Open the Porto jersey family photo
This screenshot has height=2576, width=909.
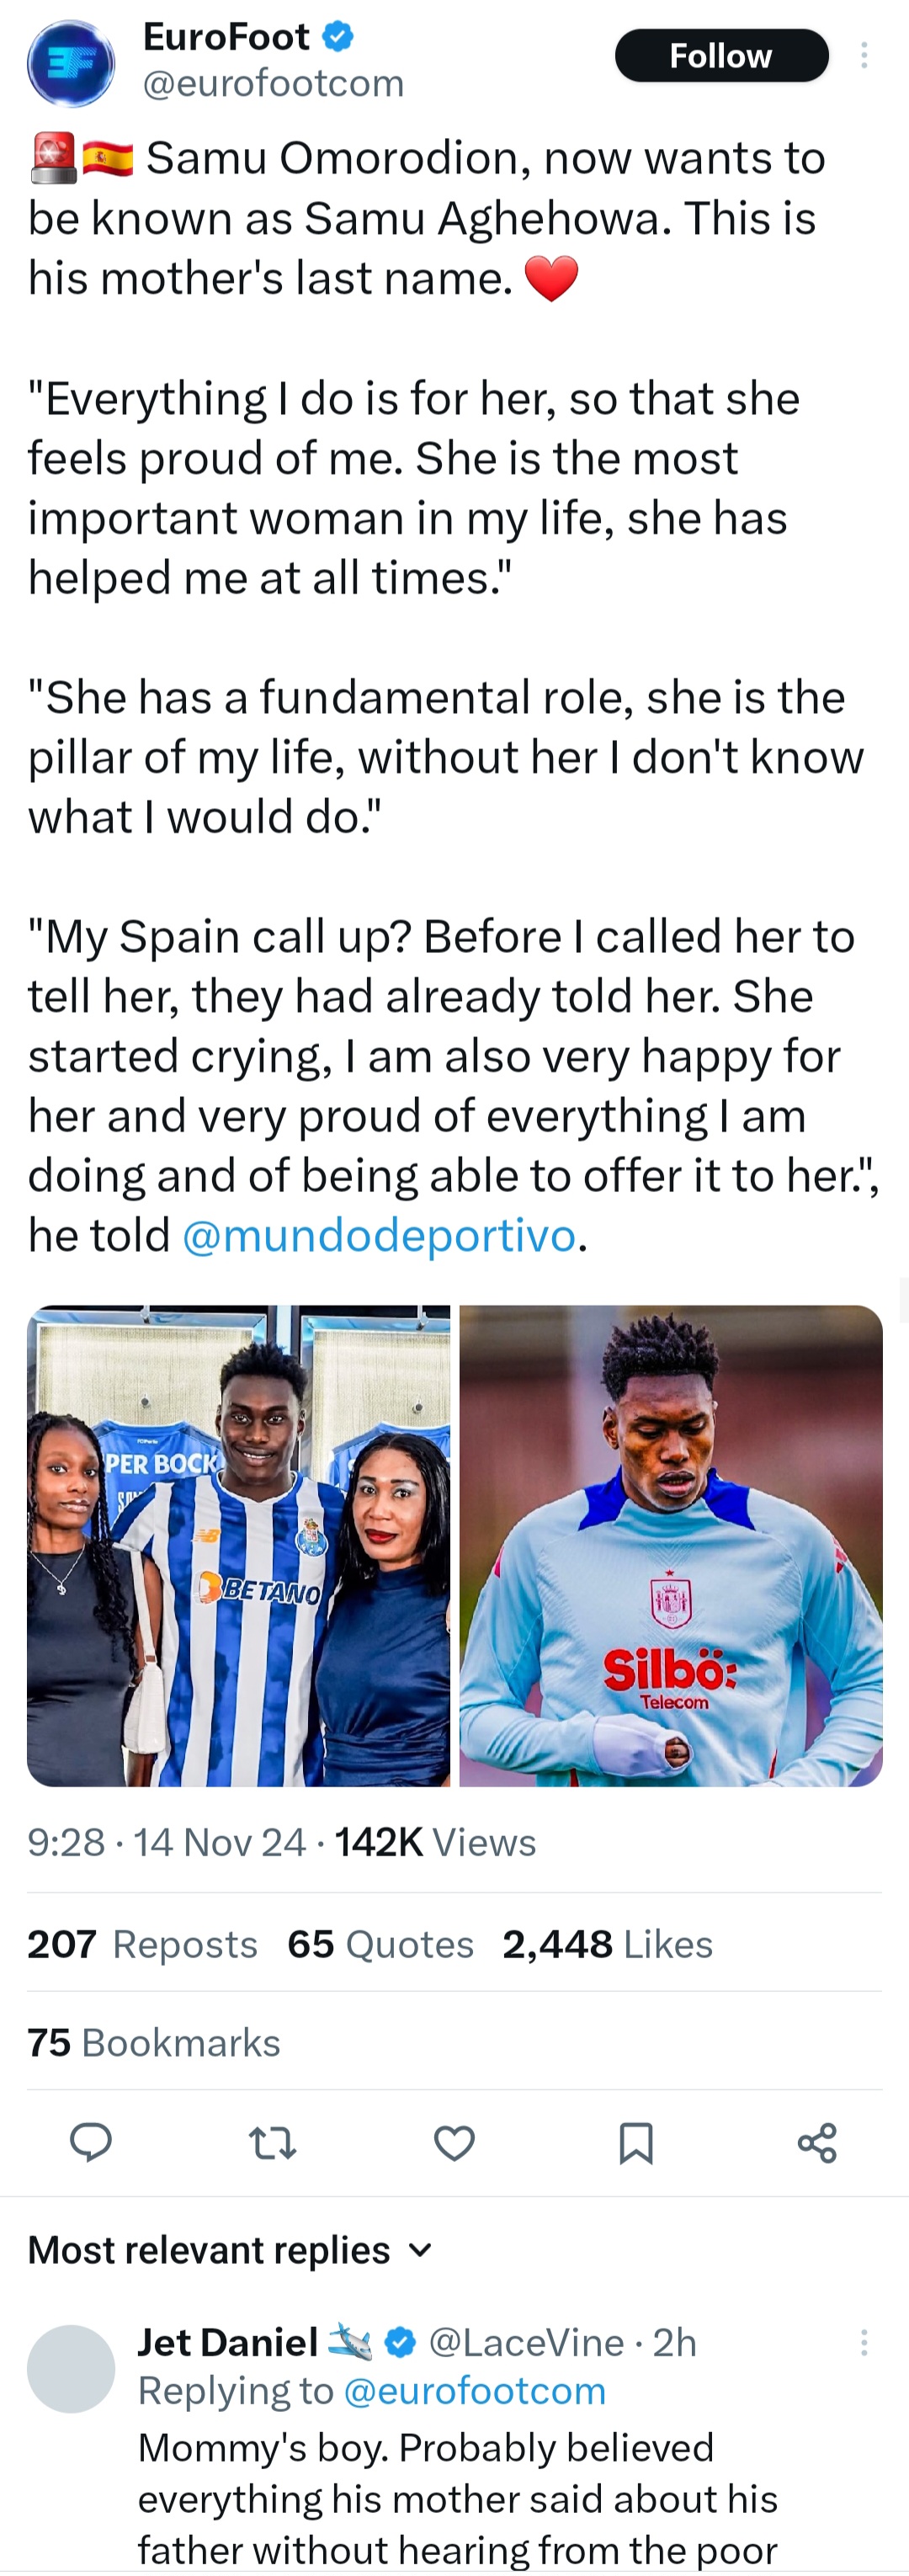coord(239,1545)
